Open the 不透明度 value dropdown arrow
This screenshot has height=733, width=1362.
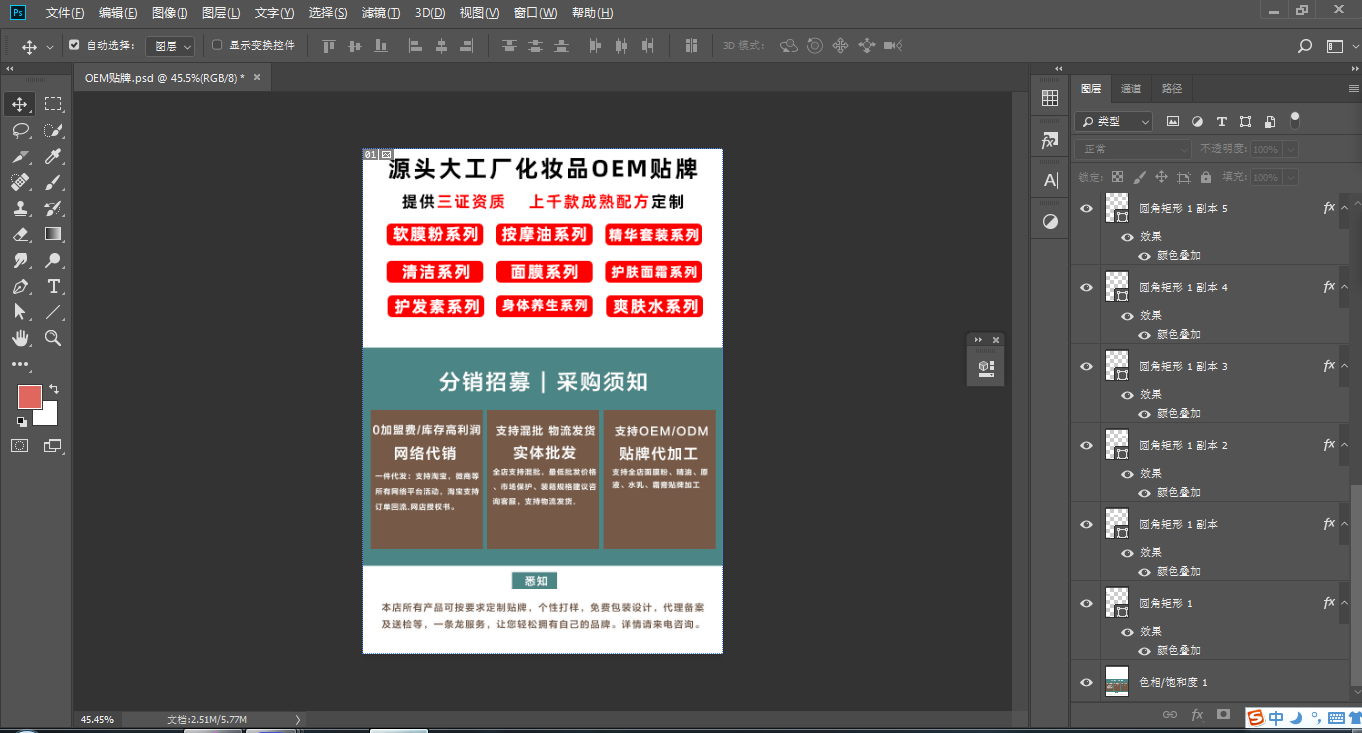1291,149
